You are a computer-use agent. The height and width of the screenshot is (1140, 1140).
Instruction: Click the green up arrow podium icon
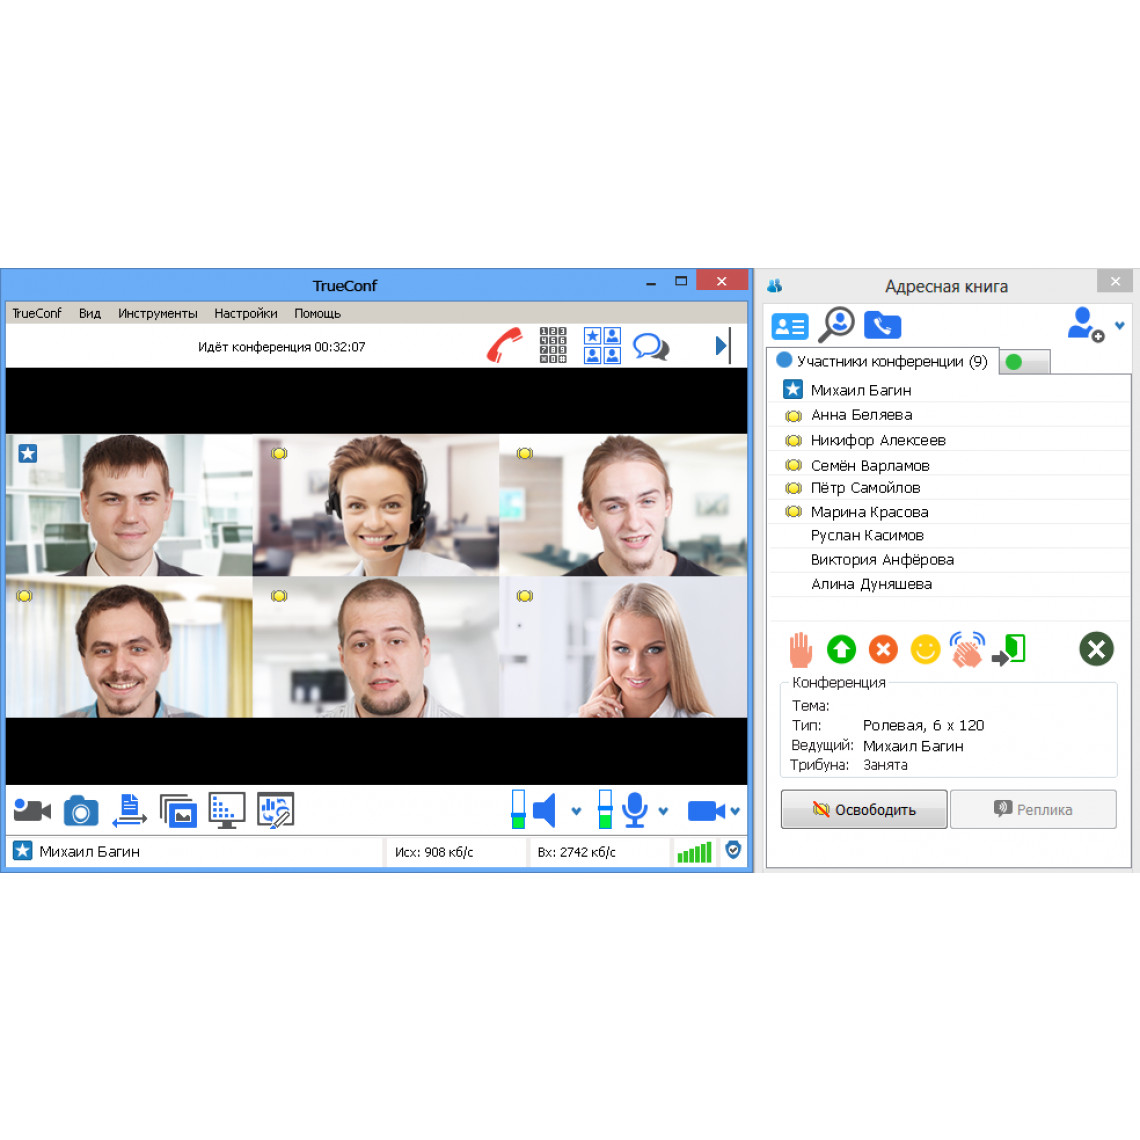click(x=841, y=649)
